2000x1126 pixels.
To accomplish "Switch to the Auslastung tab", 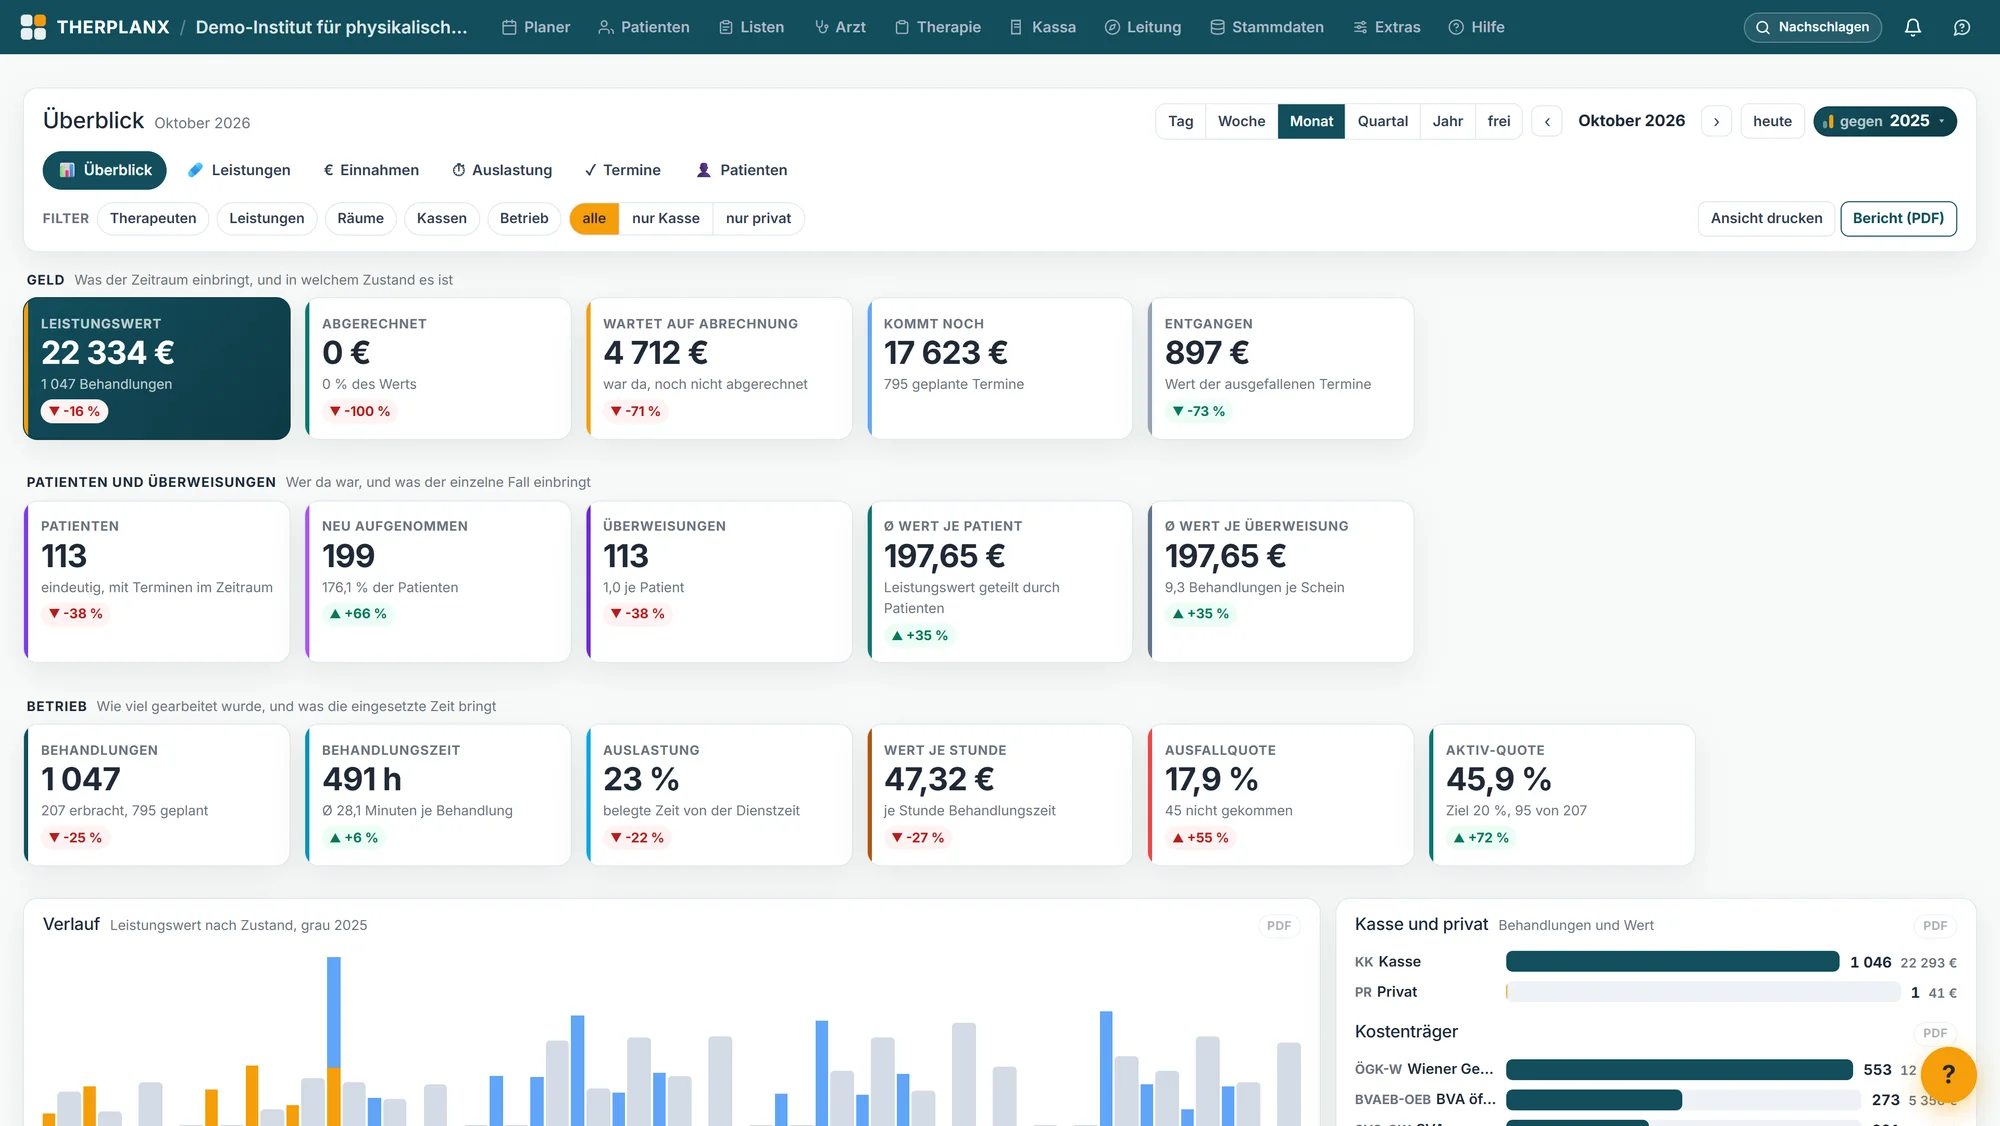I will pos(502,170).
